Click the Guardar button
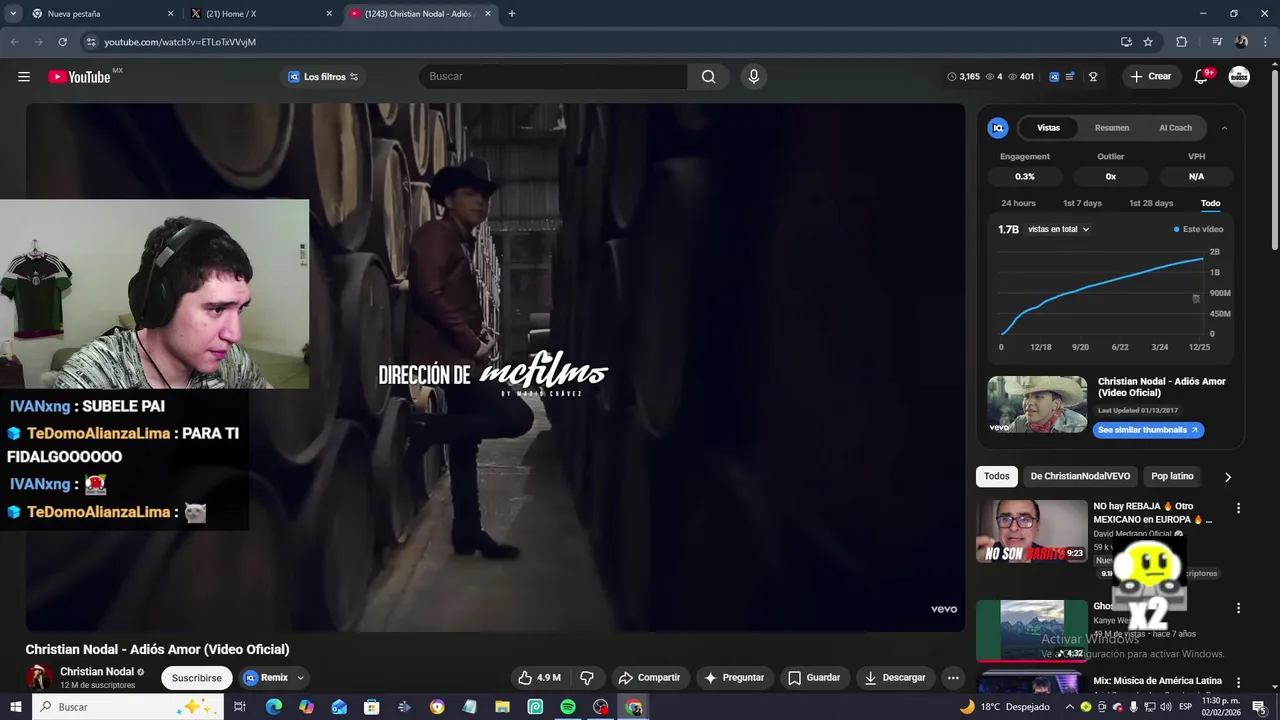 814,678
